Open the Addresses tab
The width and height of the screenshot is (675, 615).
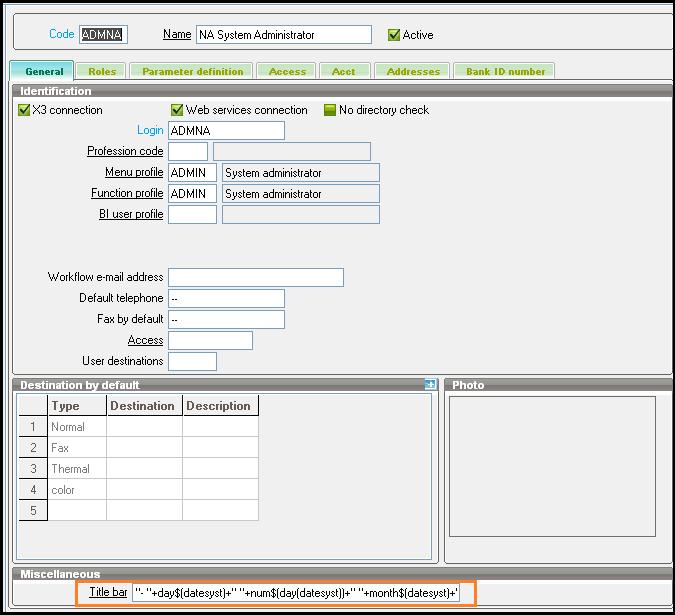tap(413, 71)
